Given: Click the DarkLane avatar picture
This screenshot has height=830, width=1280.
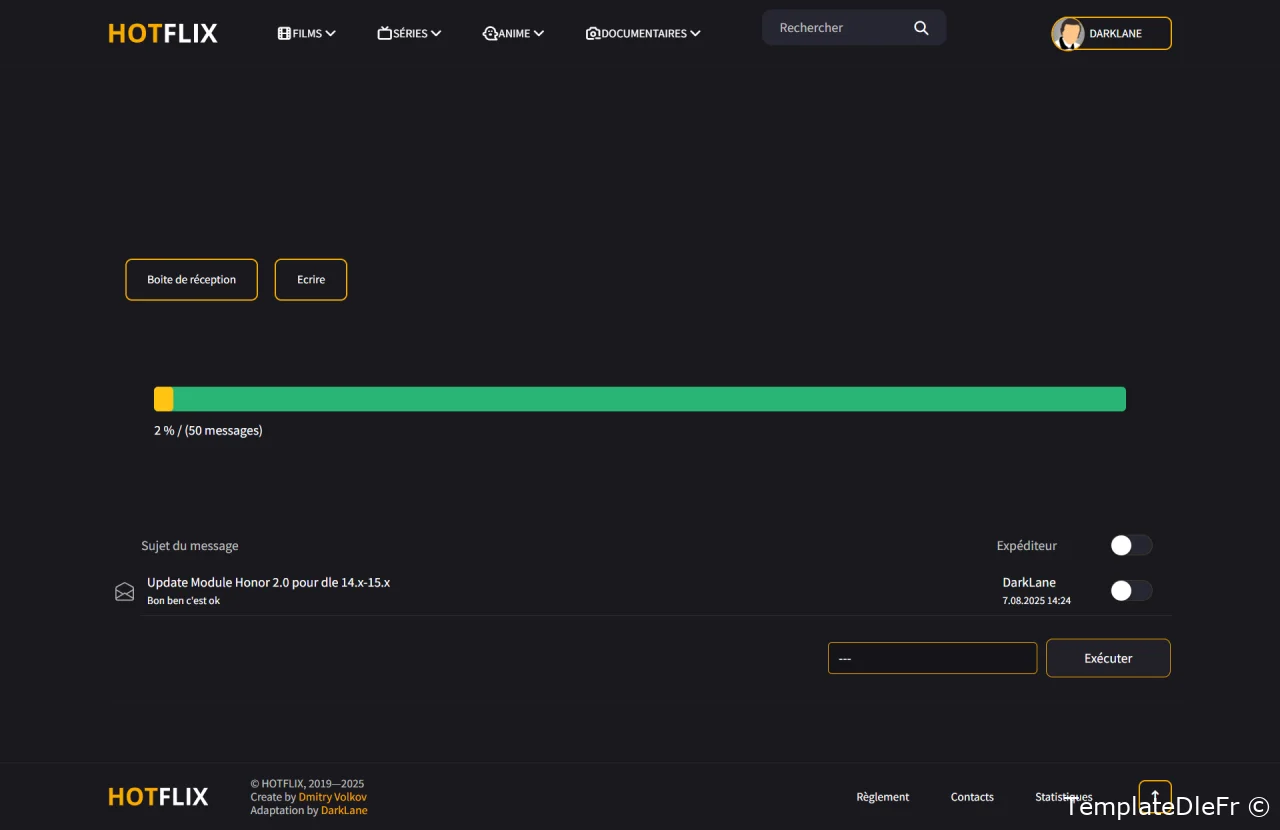Looking at the screenshot, I should pos(1068,34).
